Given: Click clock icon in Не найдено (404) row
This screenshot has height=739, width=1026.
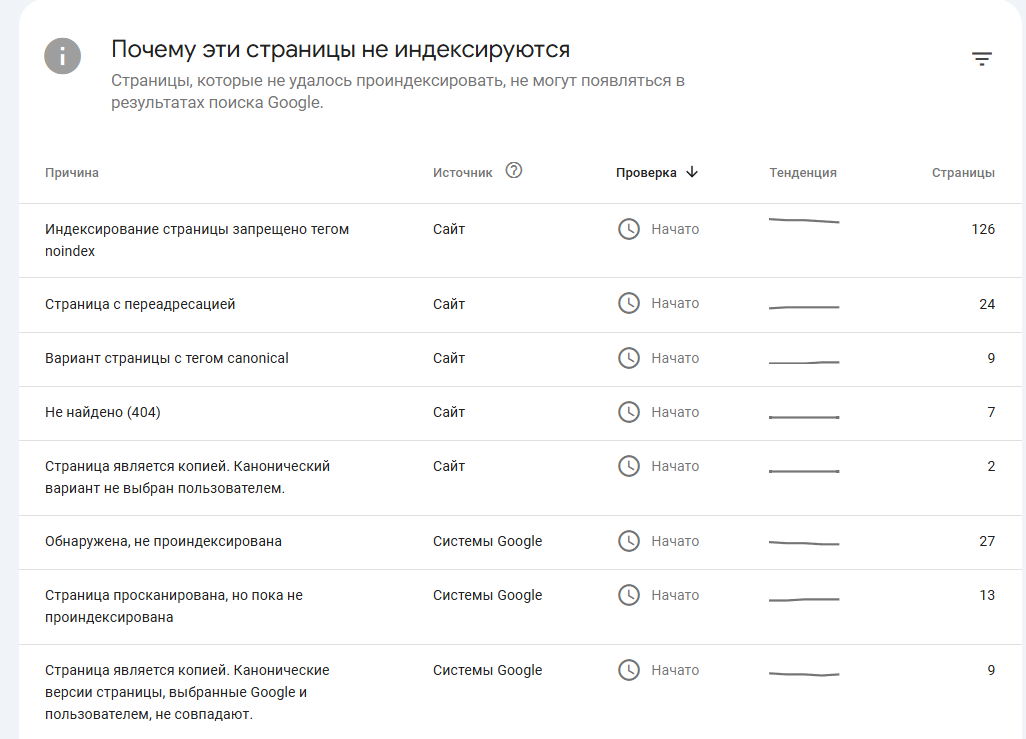Looking at the screenshot, I should 629,412.
